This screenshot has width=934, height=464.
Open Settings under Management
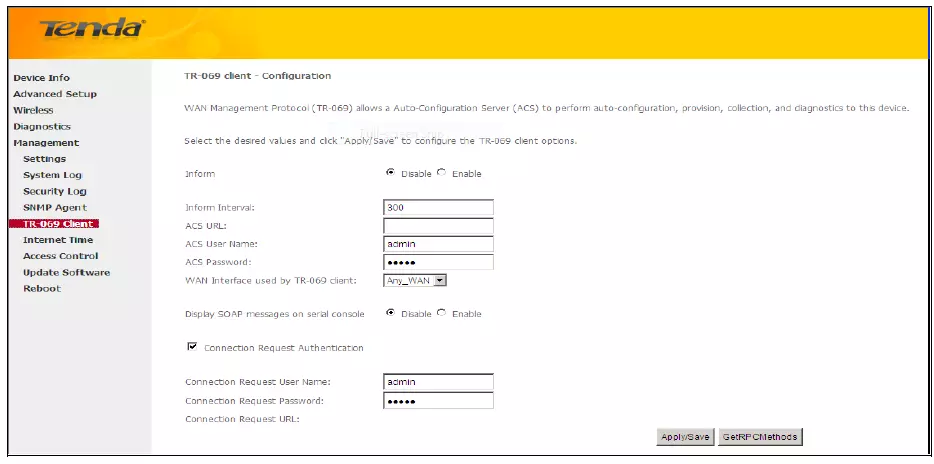pyautogui.click(x=44, y=159)
